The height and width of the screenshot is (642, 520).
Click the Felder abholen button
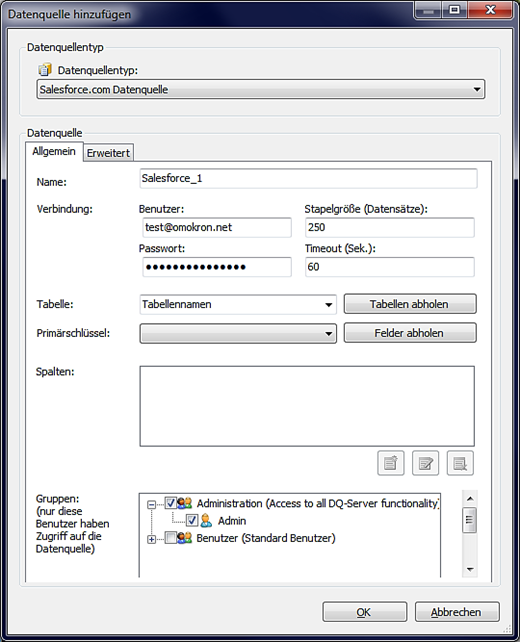[x=410, y=333]
